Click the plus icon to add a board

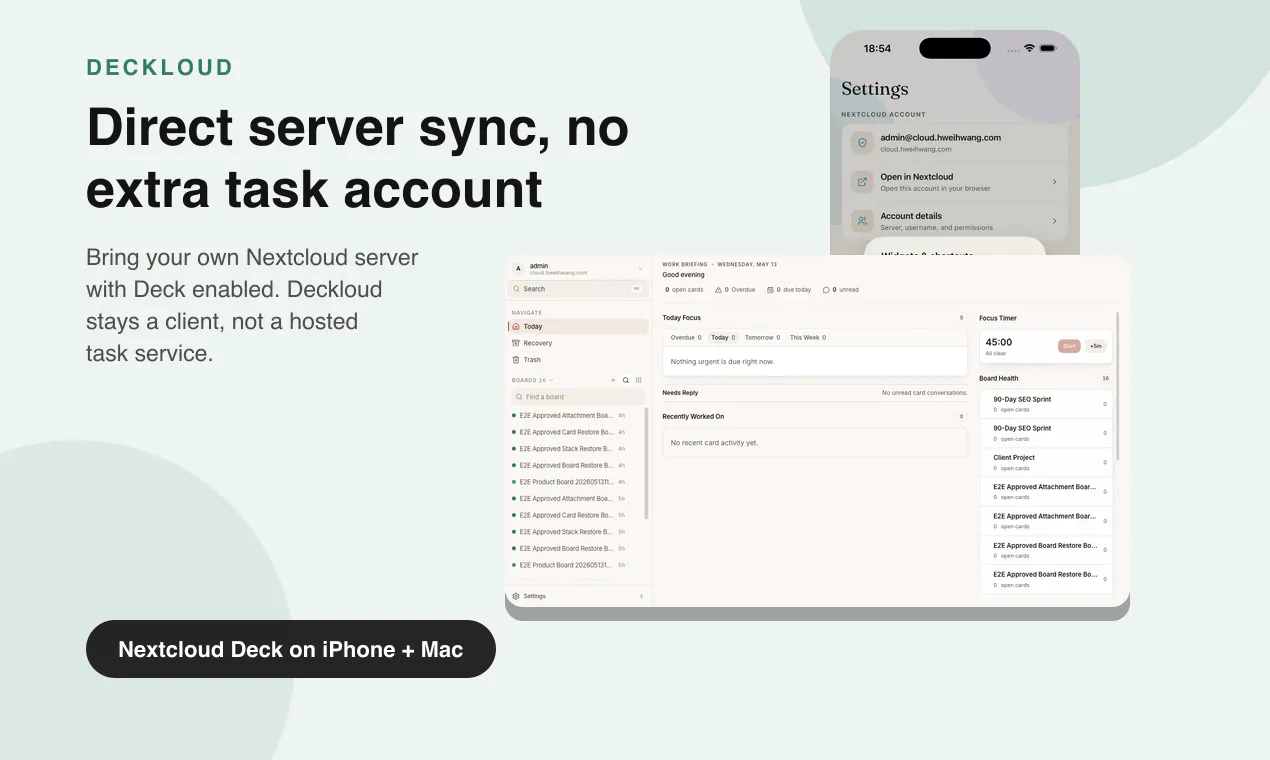coord(613,380)
